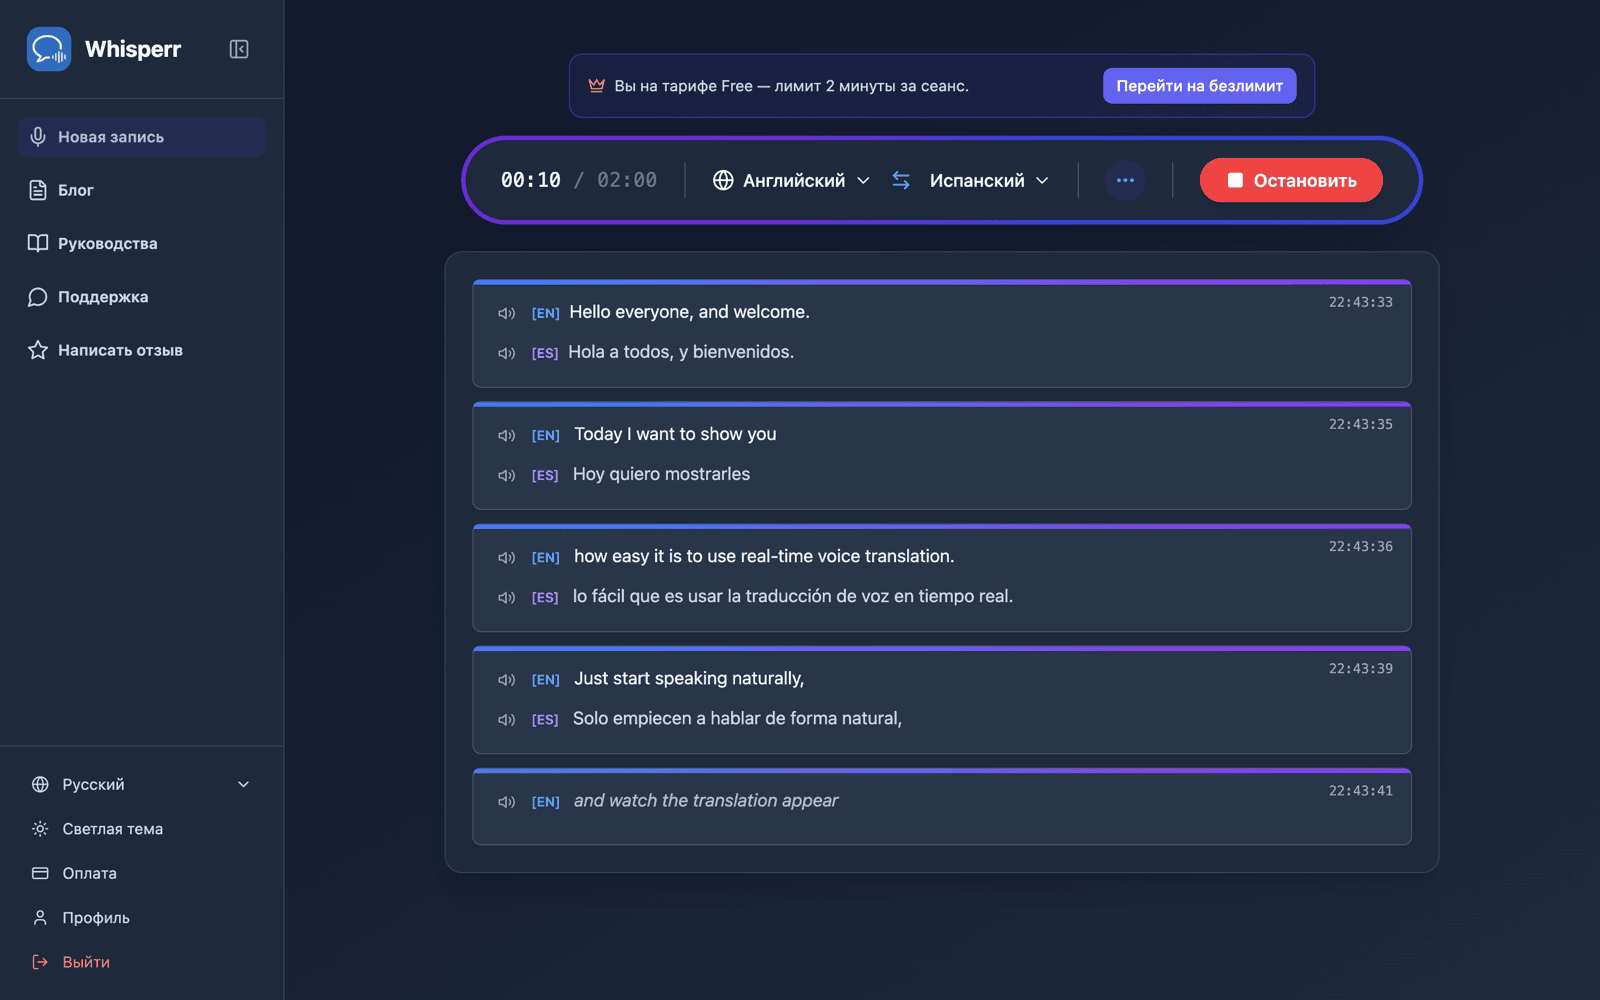1600x1000 pixels.
Task: Click the logout arrow icon beside Выйти
Action: pos(40,962)
